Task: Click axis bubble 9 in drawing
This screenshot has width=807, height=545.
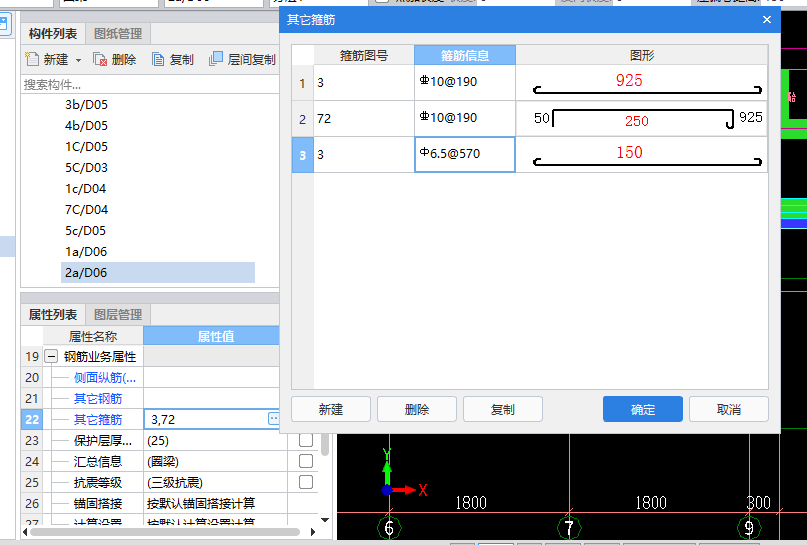Action: tap(749, 528)
